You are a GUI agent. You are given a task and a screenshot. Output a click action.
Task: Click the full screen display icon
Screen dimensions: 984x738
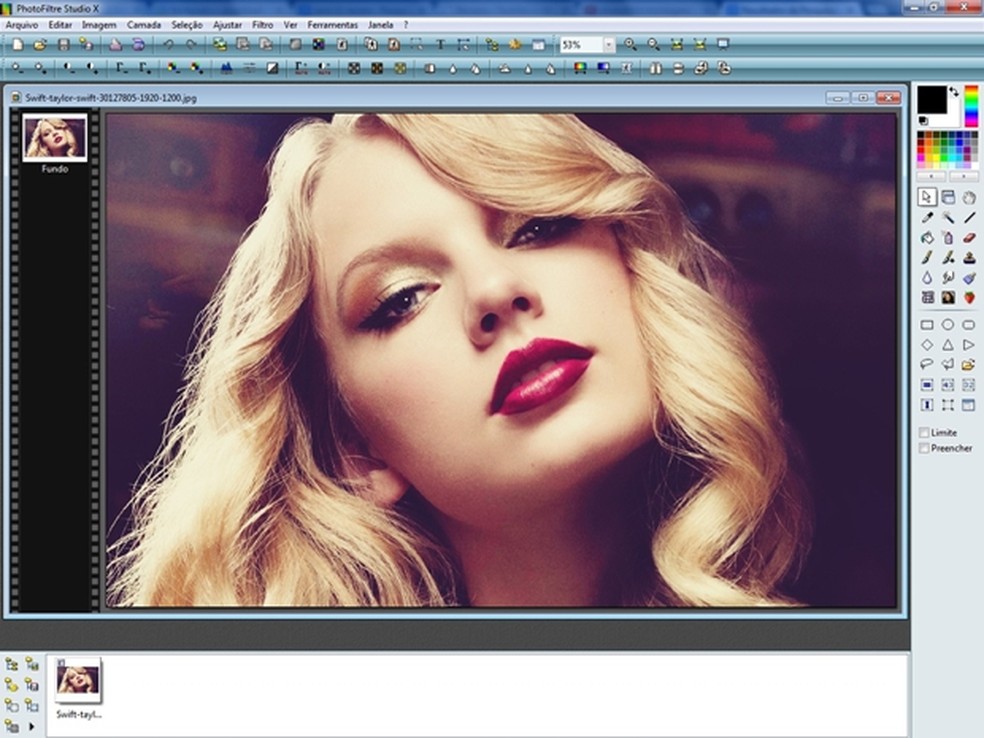tap(723, 45)
